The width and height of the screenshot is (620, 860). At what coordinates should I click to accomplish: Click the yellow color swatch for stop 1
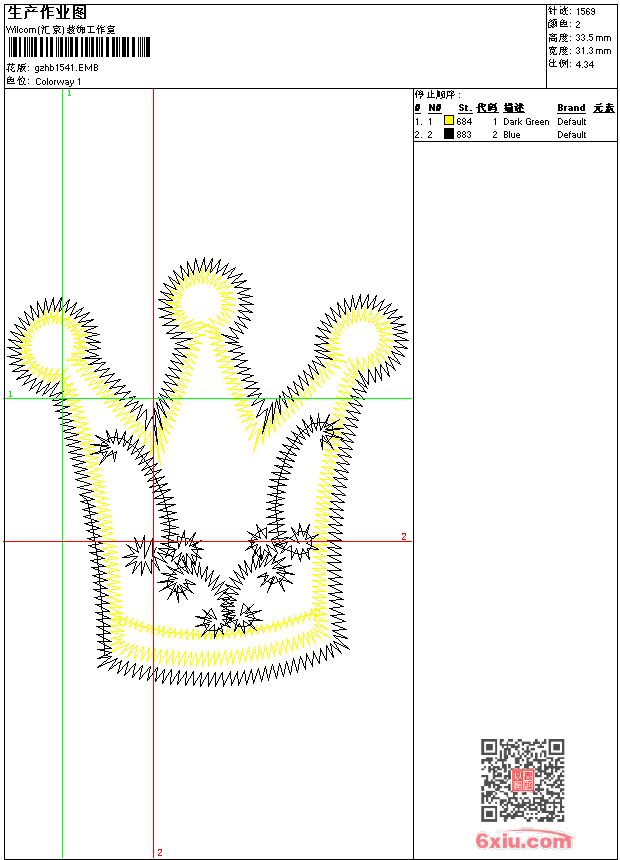[449, 121]
